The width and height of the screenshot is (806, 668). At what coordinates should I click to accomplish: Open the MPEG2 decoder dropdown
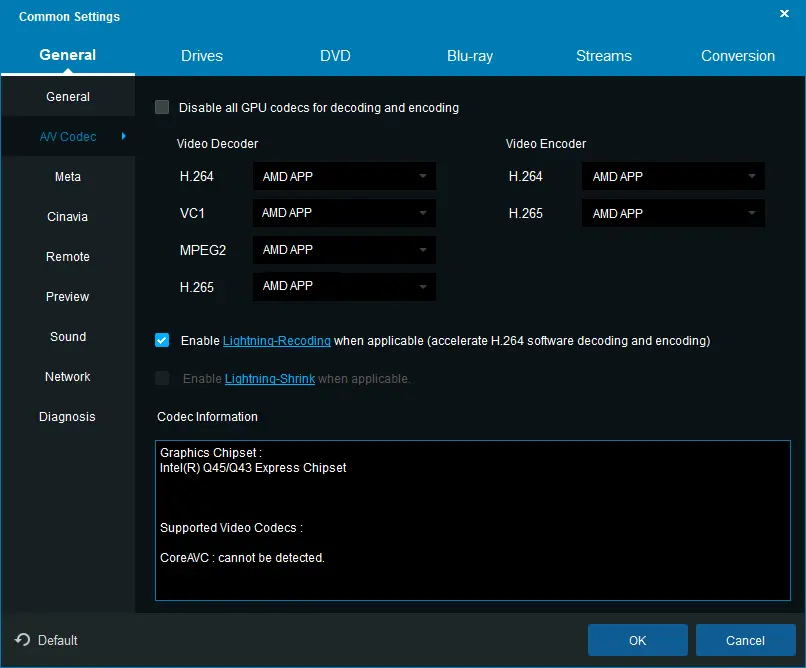(x=344, y=250)
